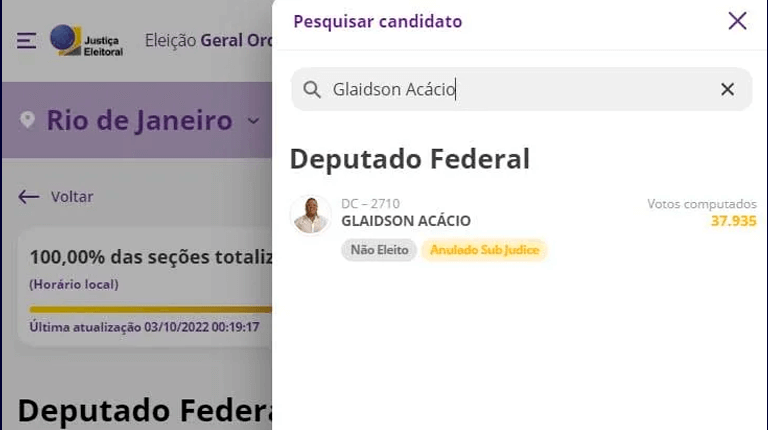The height and width of the screenshot is (430, 768).
Task: Select the Rio de Janeiro location title
Action: click(139, 120)
